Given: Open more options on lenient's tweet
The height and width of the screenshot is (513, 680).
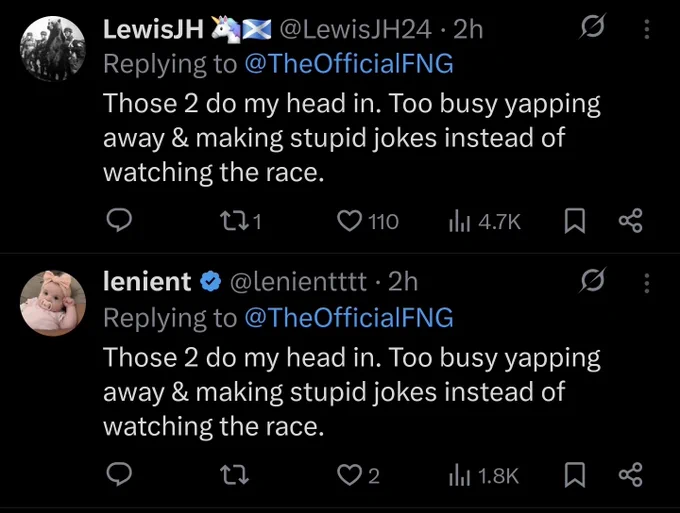Looking at the screenshot, I should pyautogui.click(x=647, y=283).
